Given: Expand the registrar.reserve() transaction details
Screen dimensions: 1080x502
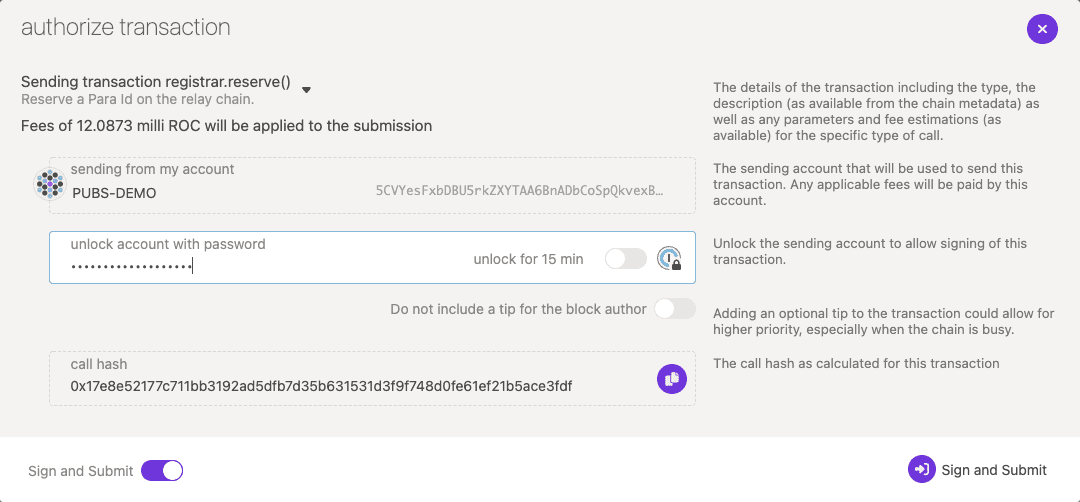Looking at the screenshot, I should point(307,90).
